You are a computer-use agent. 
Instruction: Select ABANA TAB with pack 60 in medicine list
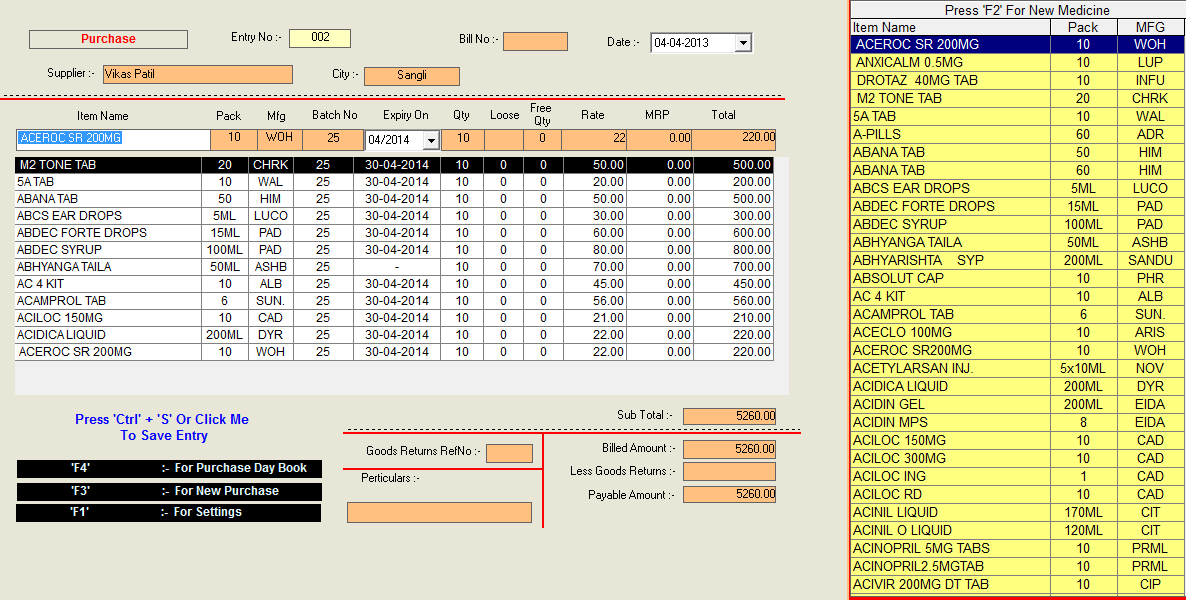[1018, 171]
